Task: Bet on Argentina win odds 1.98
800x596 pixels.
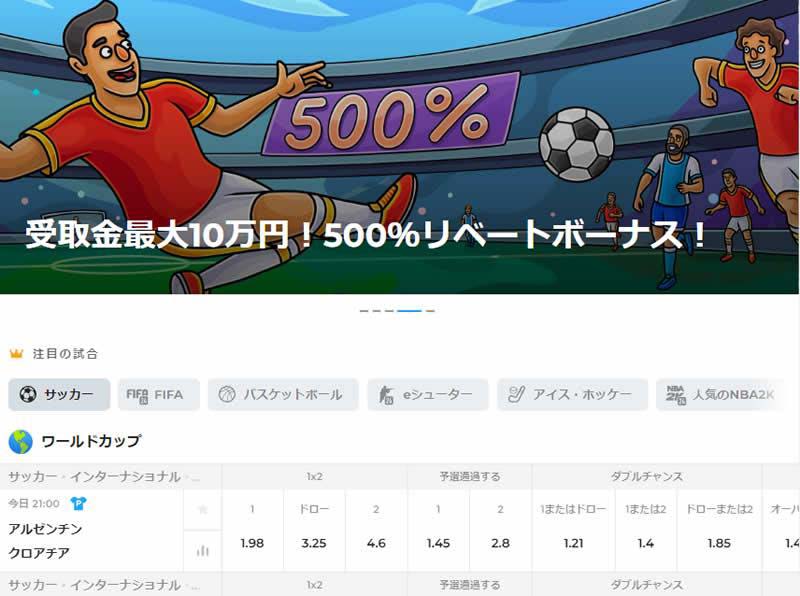Action: 252,543
